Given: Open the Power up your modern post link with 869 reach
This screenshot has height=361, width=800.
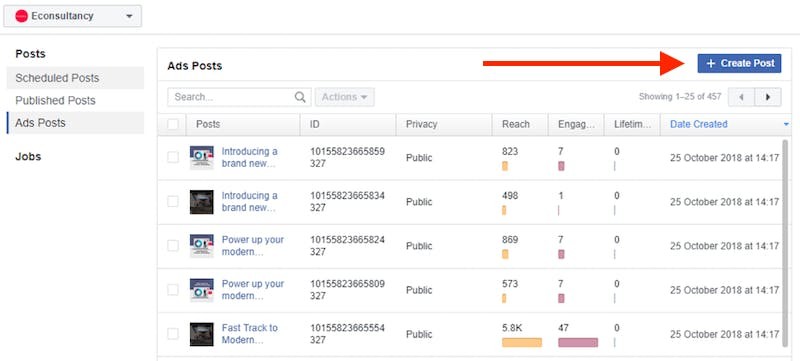Looking at the screenshot, I should [x=253, y=246].
